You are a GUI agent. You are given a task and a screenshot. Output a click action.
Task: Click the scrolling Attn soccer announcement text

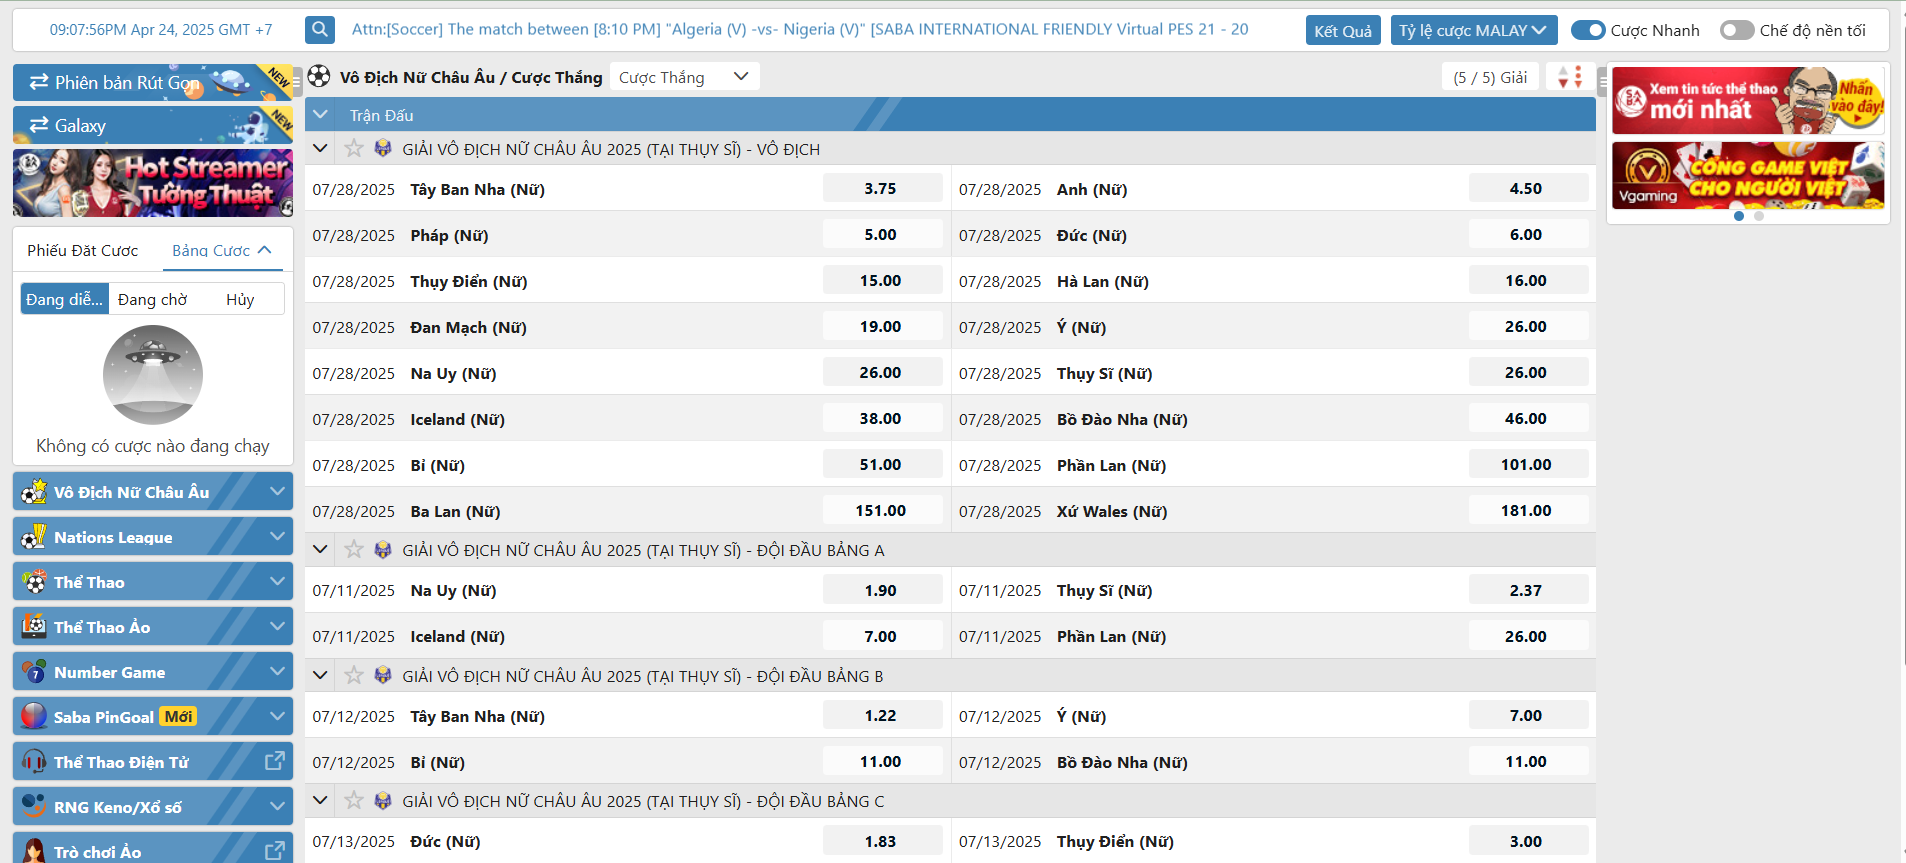(x=800, y=29)
